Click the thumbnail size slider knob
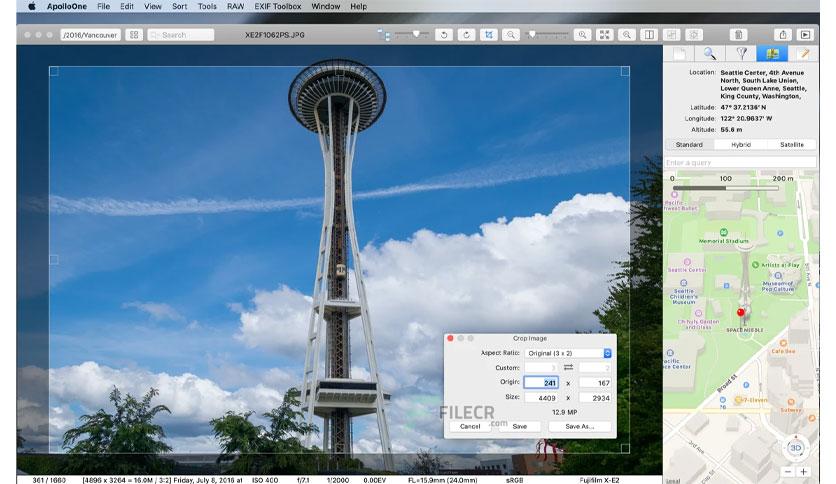This screenshot has width=836, height=484. 416,34
